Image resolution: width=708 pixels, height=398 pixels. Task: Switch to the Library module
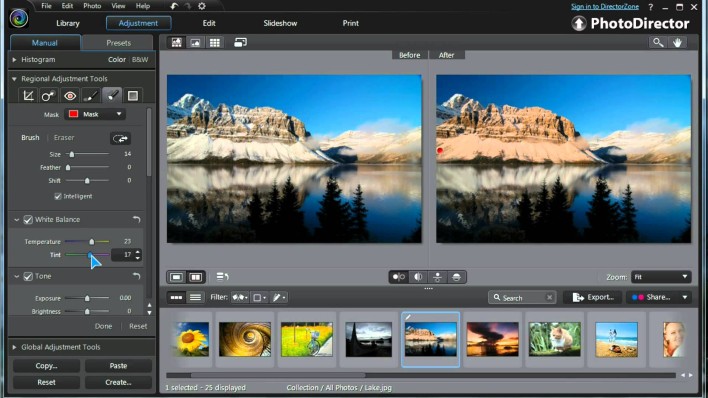point(68,23)
